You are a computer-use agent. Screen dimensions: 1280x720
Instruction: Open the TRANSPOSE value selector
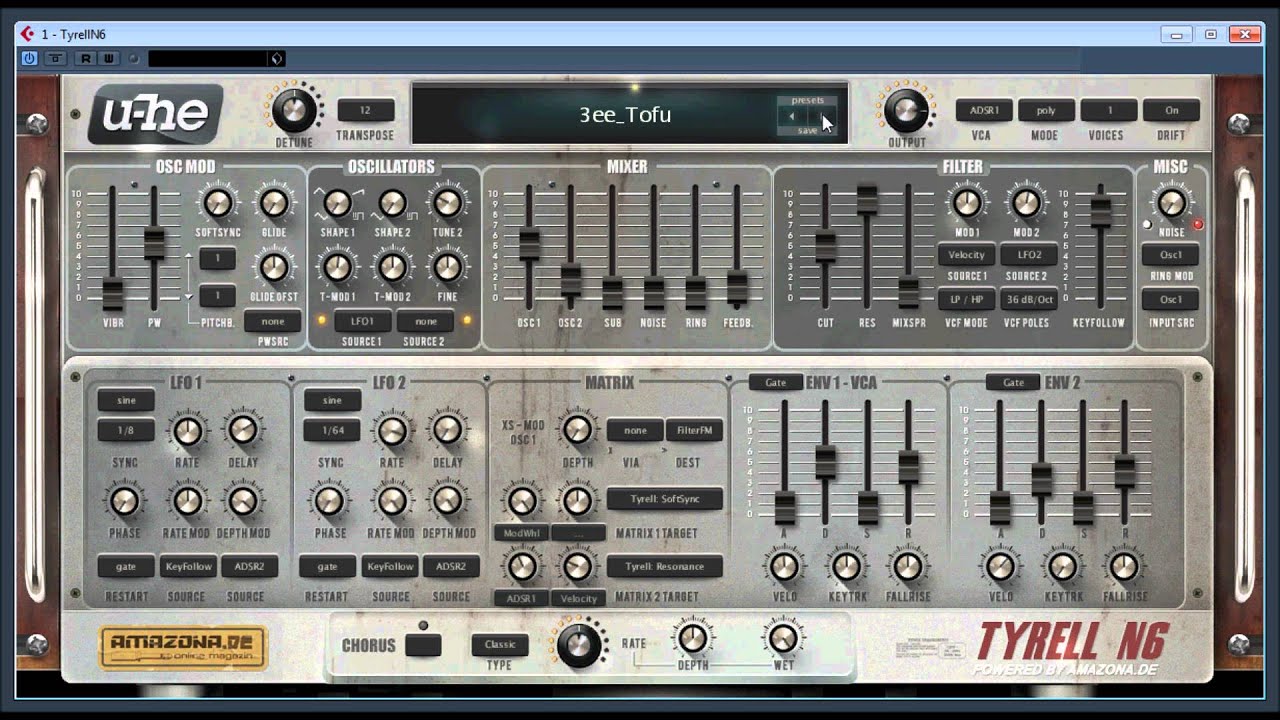(x=365, y=110)
